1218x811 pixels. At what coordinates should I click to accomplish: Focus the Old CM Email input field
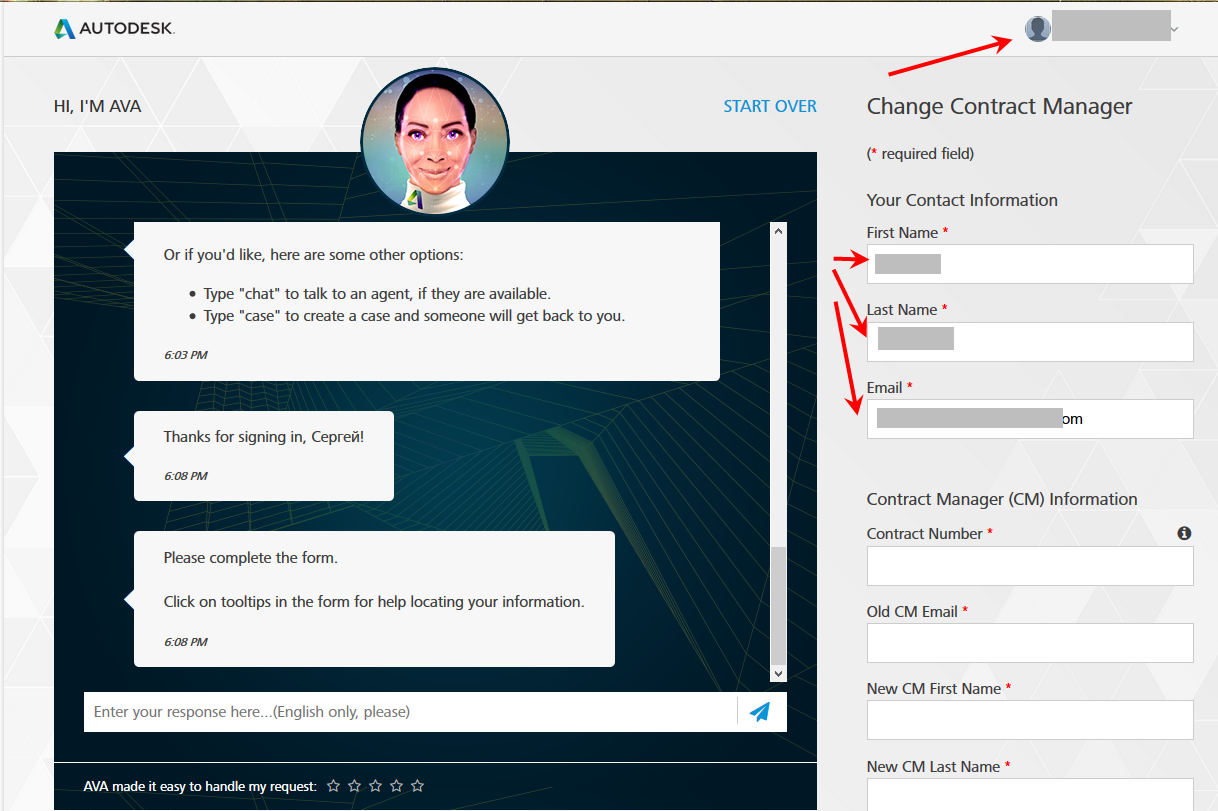point(1030,643)
